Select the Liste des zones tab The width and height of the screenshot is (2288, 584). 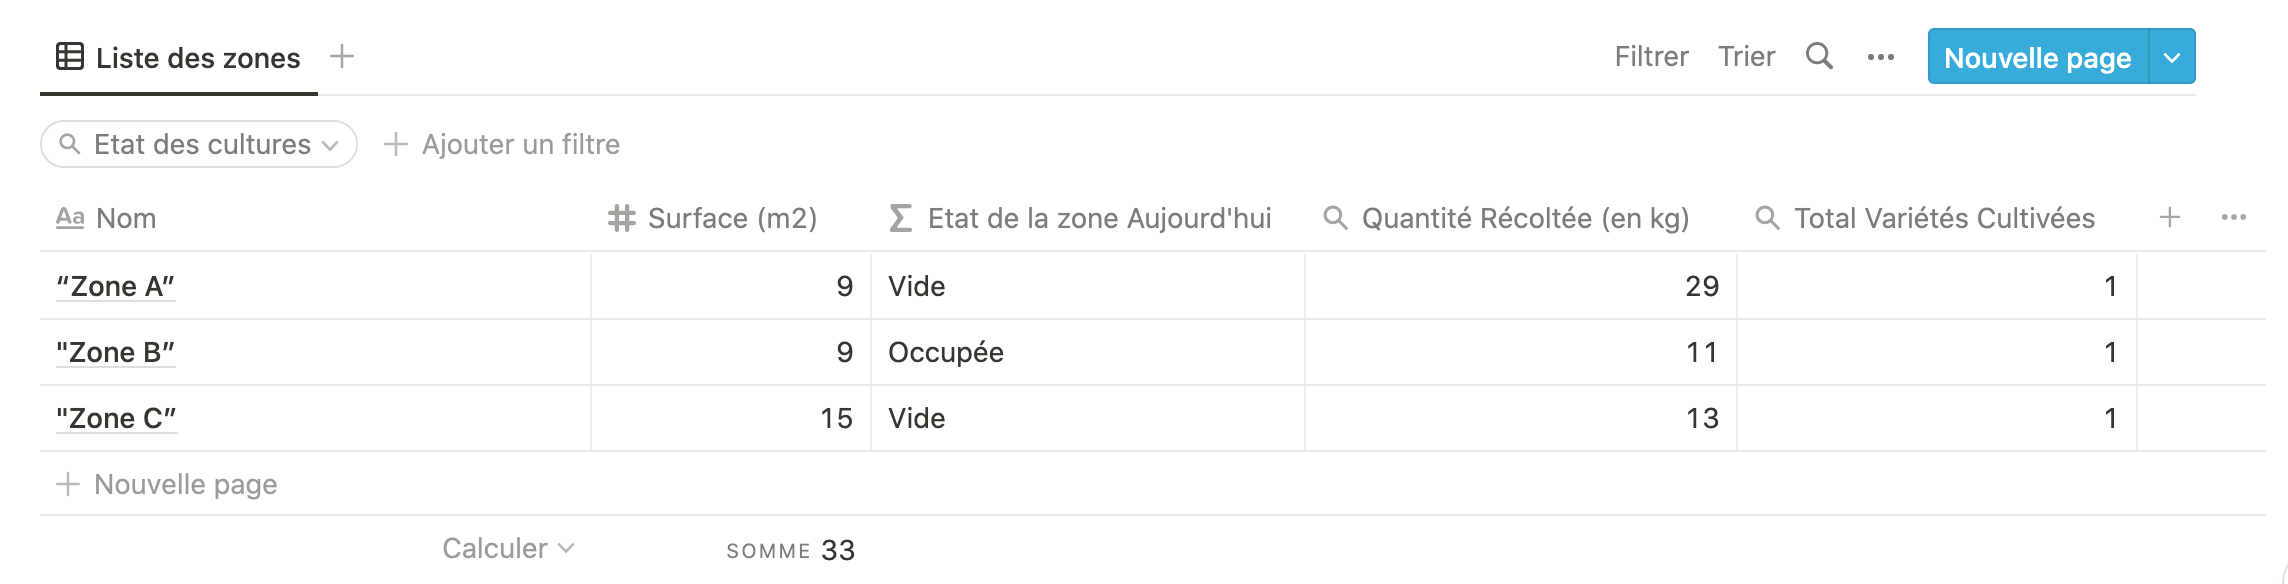pyautogui.click(x=179, y=58)
